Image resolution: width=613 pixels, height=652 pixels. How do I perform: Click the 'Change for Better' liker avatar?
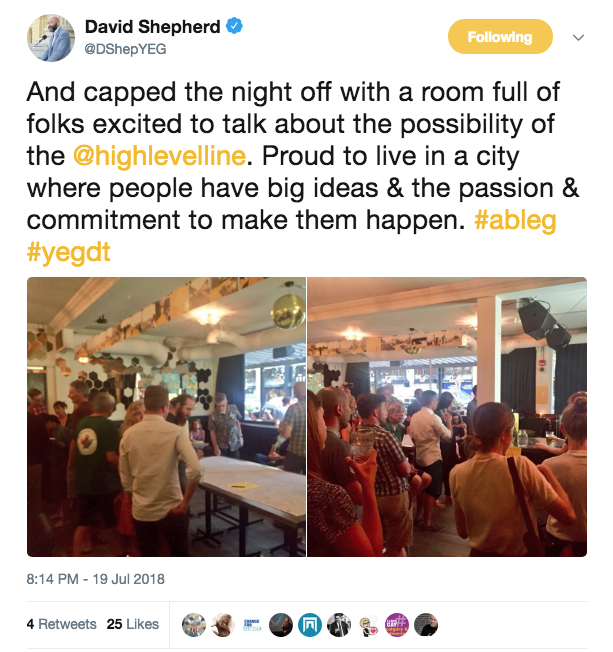click(x=252, y=624)
